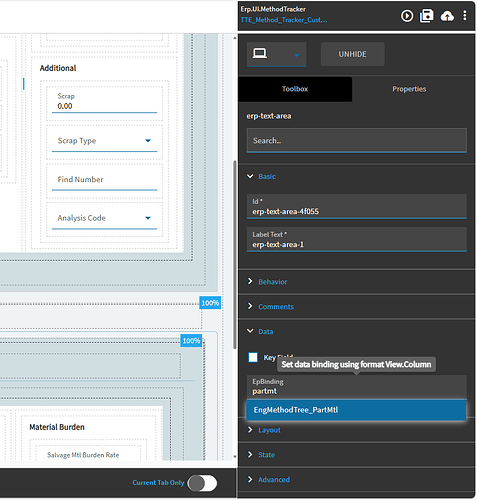Viewport: 477px width, 500px height.
Task: Open the three-dot overflow menu
Action: pos(465,15)
